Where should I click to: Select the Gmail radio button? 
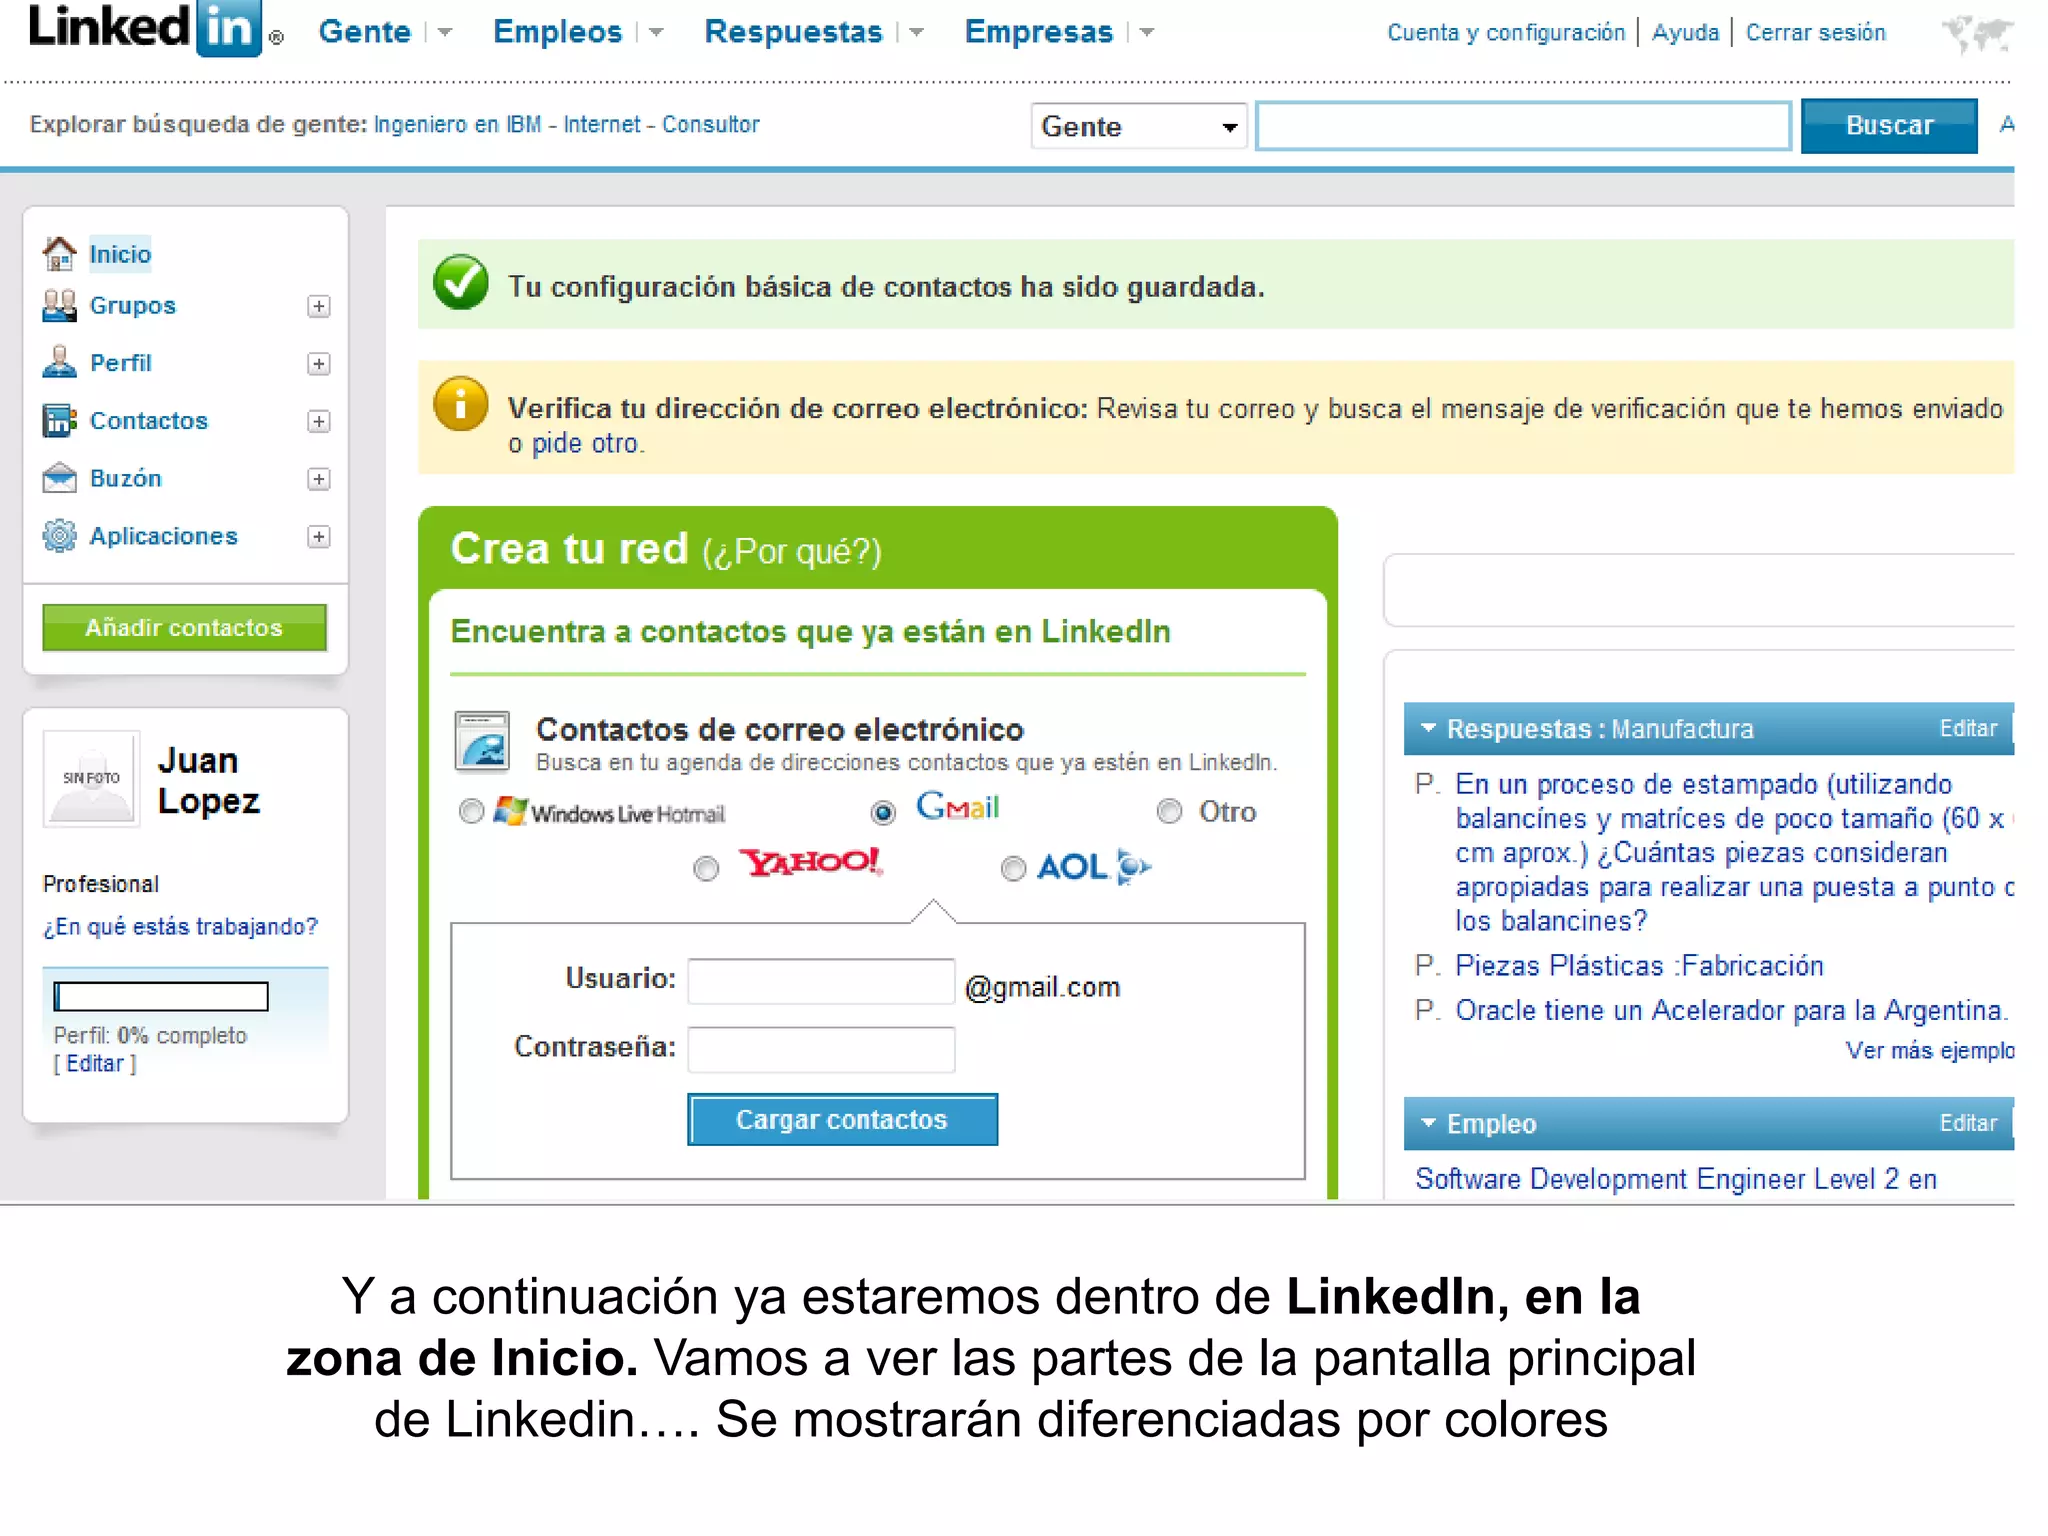883,812
